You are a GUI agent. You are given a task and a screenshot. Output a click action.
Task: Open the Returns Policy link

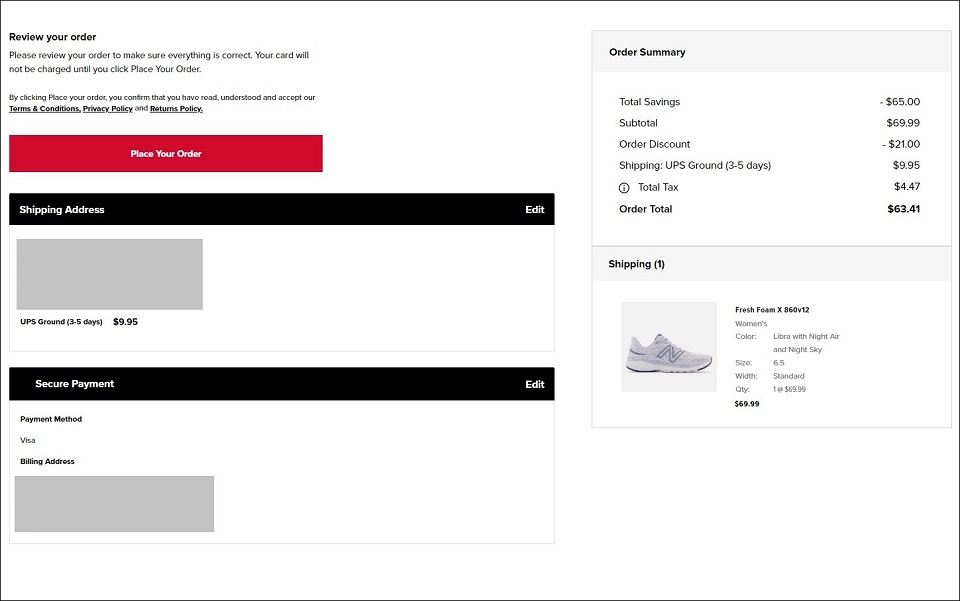pos(176,109)
